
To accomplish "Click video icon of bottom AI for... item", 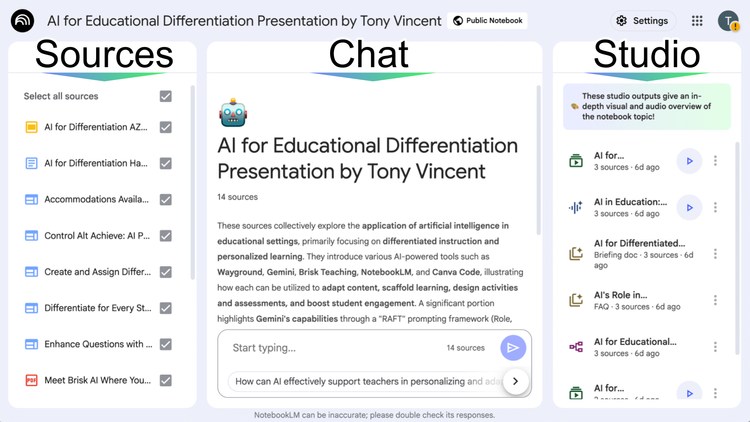I will (x=576, y=393).
